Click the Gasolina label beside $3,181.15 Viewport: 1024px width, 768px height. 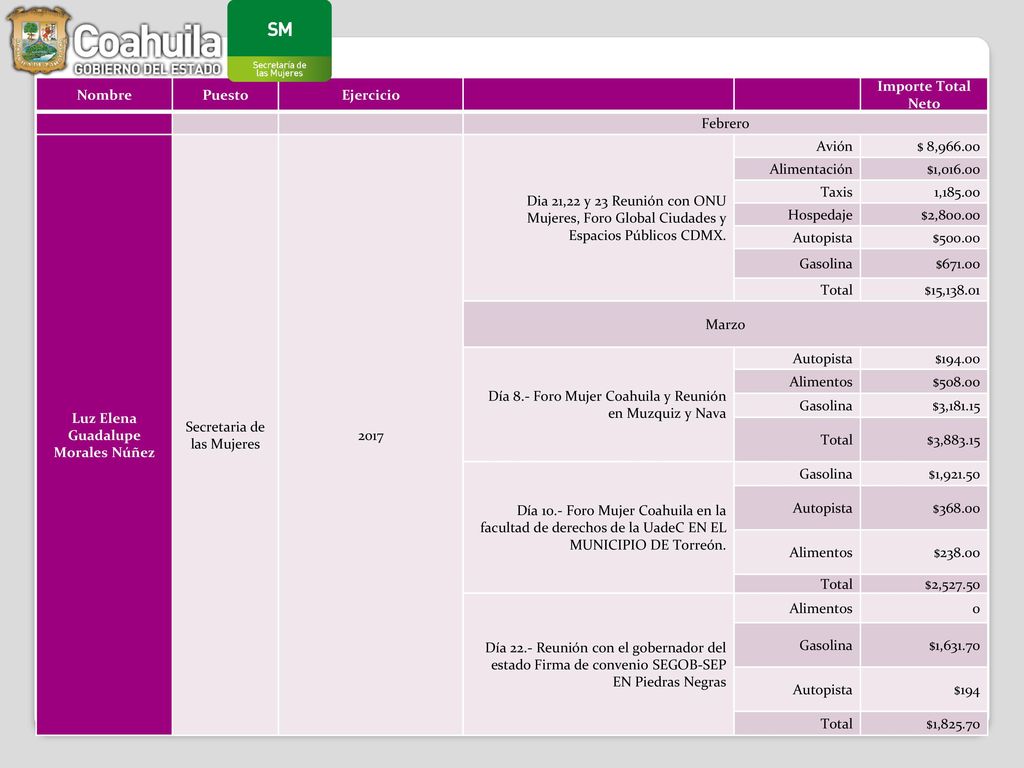click(x=825, y=406)
